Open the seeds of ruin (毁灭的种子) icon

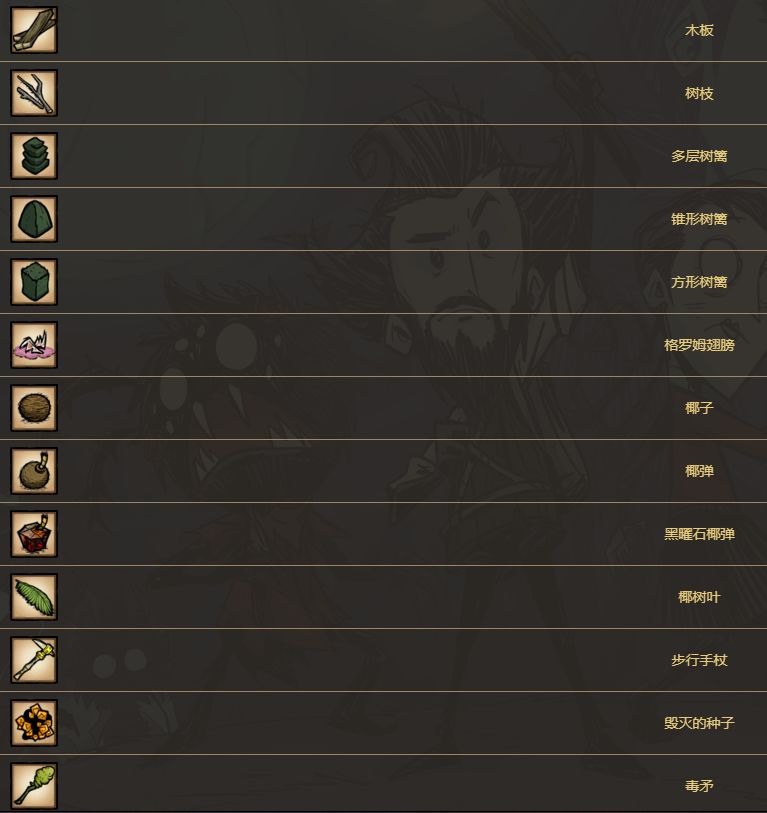pyautogui.click(x=34, y=723)
